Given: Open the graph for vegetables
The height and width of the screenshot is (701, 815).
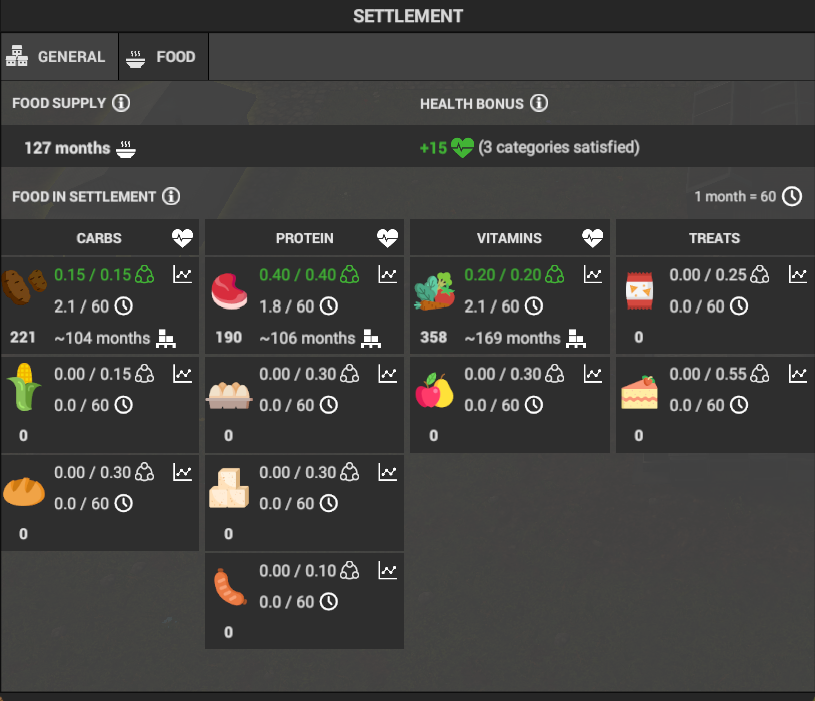Looking at the screenshot, I should 593,274.
